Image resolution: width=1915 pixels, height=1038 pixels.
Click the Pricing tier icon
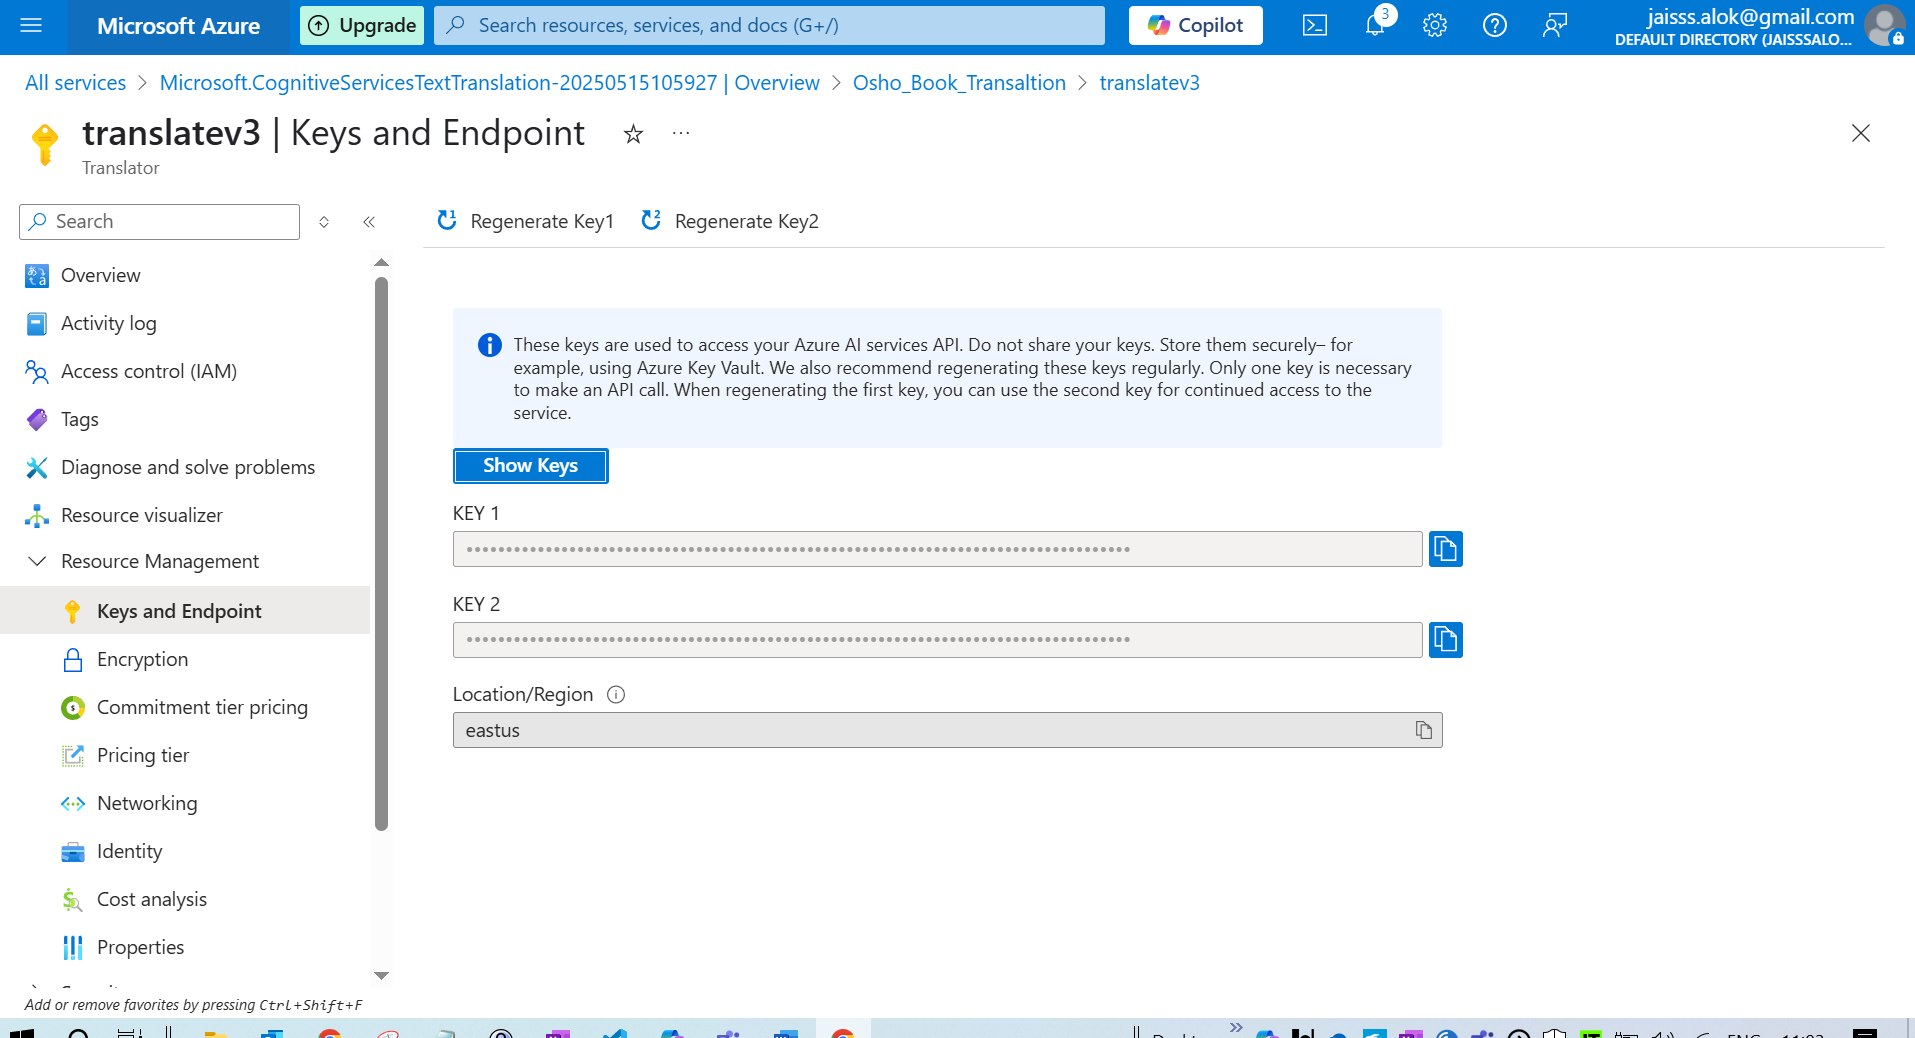(73, 756)
